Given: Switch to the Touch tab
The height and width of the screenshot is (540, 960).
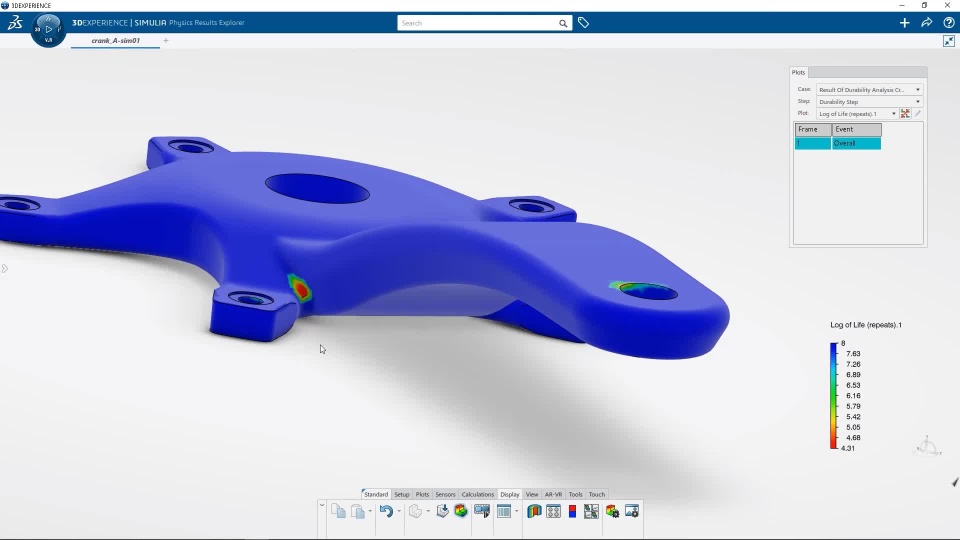Looking at the screenshot, I should tap(597, 494).
